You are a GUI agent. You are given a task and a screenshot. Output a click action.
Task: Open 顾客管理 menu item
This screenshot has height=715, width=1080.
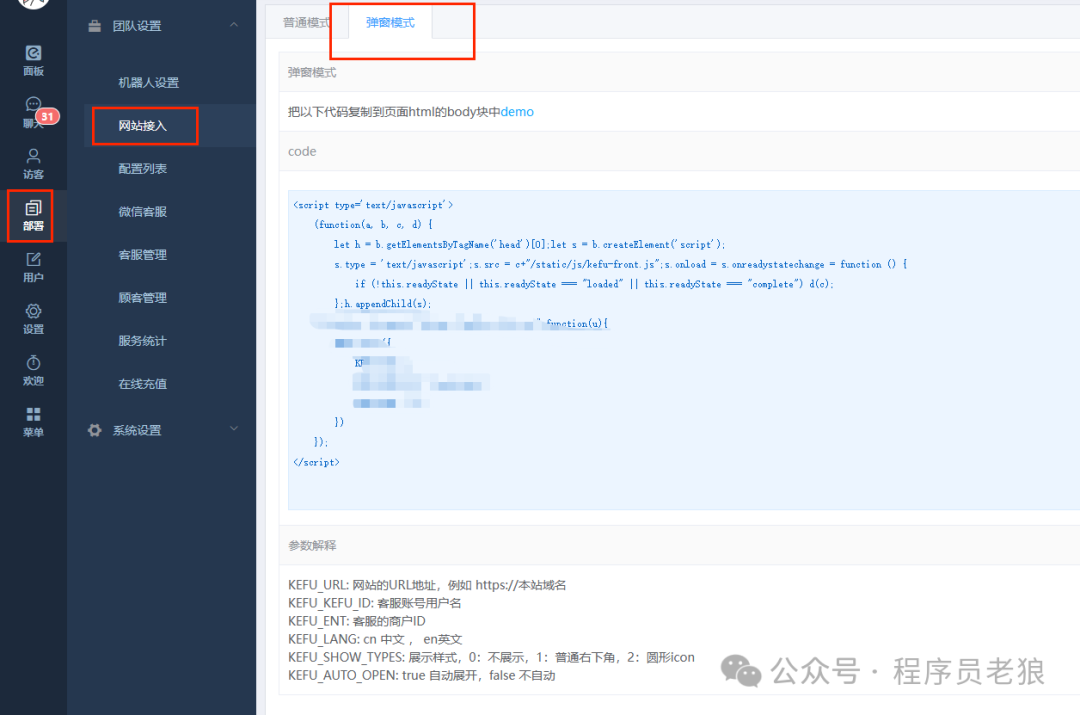click(x=143, y=298)
